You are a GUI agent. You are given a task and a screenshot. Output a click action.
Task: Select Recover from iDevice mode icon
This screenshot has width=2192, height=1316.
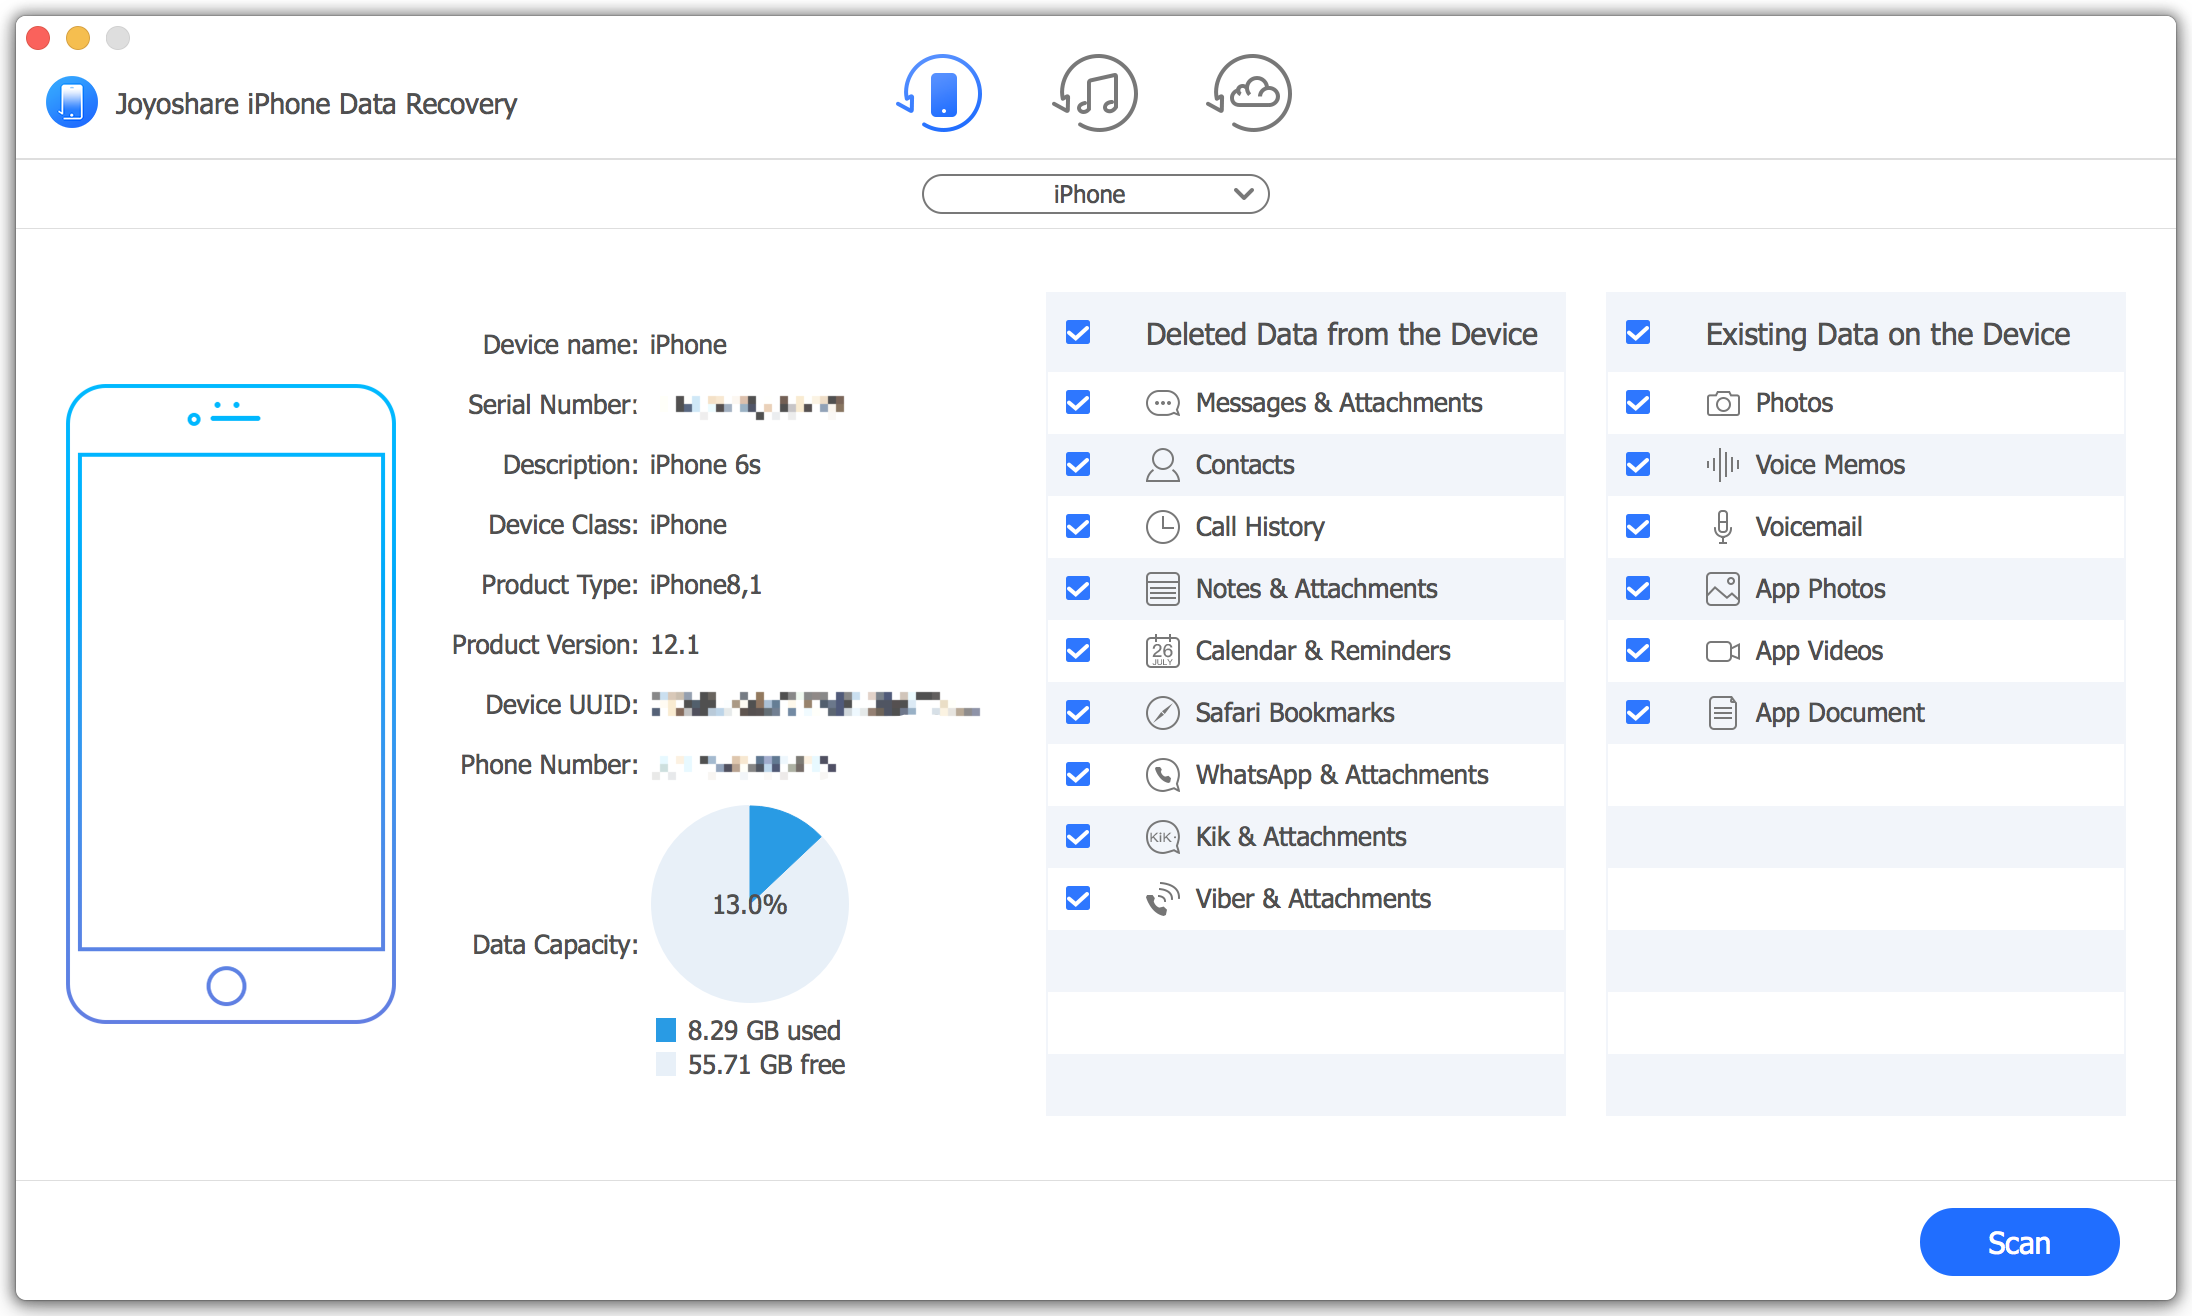click(x=940, y=94)
